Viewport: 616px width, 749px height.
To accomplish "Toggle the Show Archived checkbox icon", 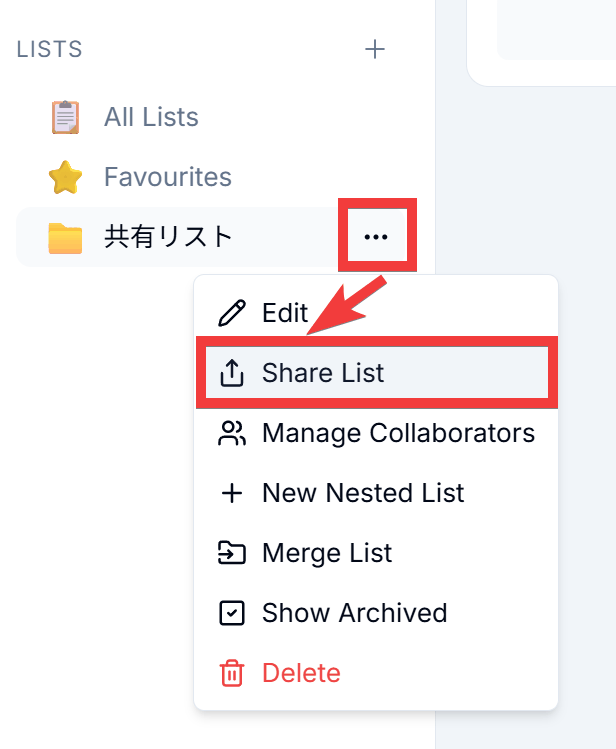I will (232, 613).
